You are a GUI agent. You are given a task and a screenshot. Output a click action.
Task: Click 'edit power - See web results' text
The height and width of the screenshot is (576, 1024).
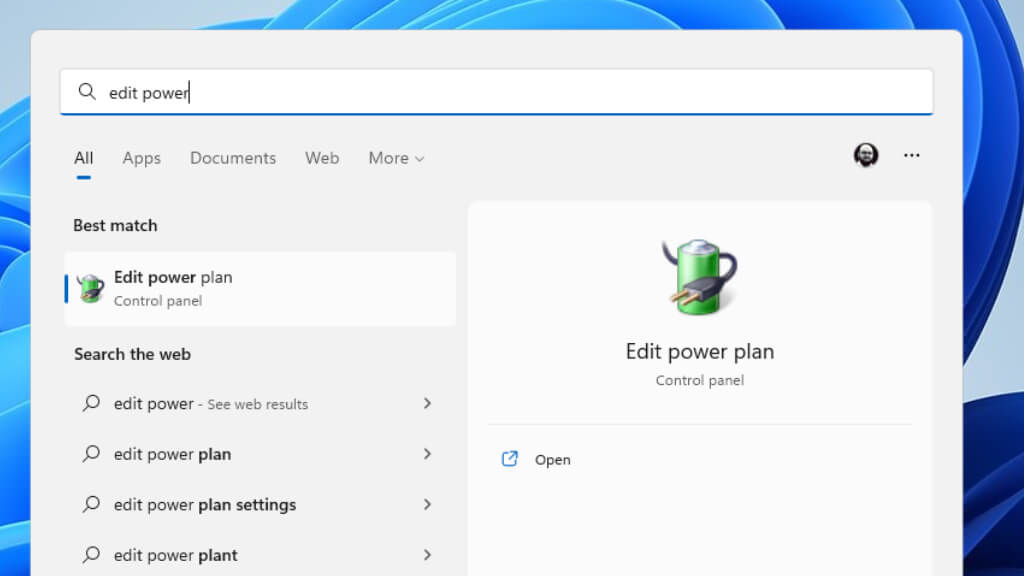[211, 404]
